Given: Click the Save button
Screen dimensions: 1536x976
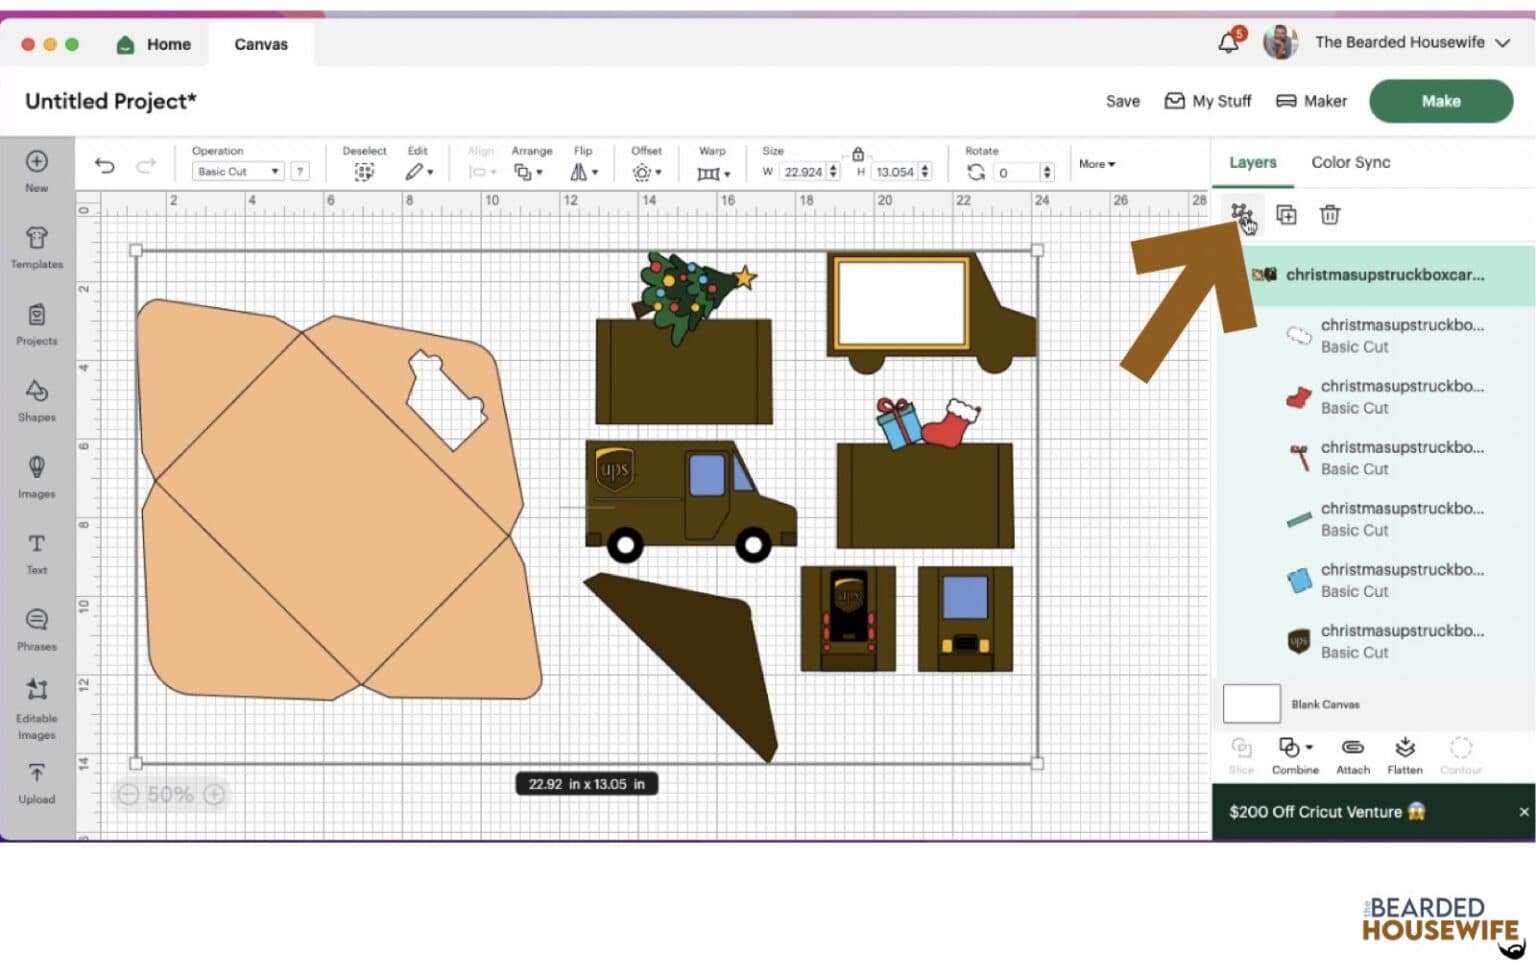Looking at the screenshot, I should pyautogui.click(x=1122, y=101).
